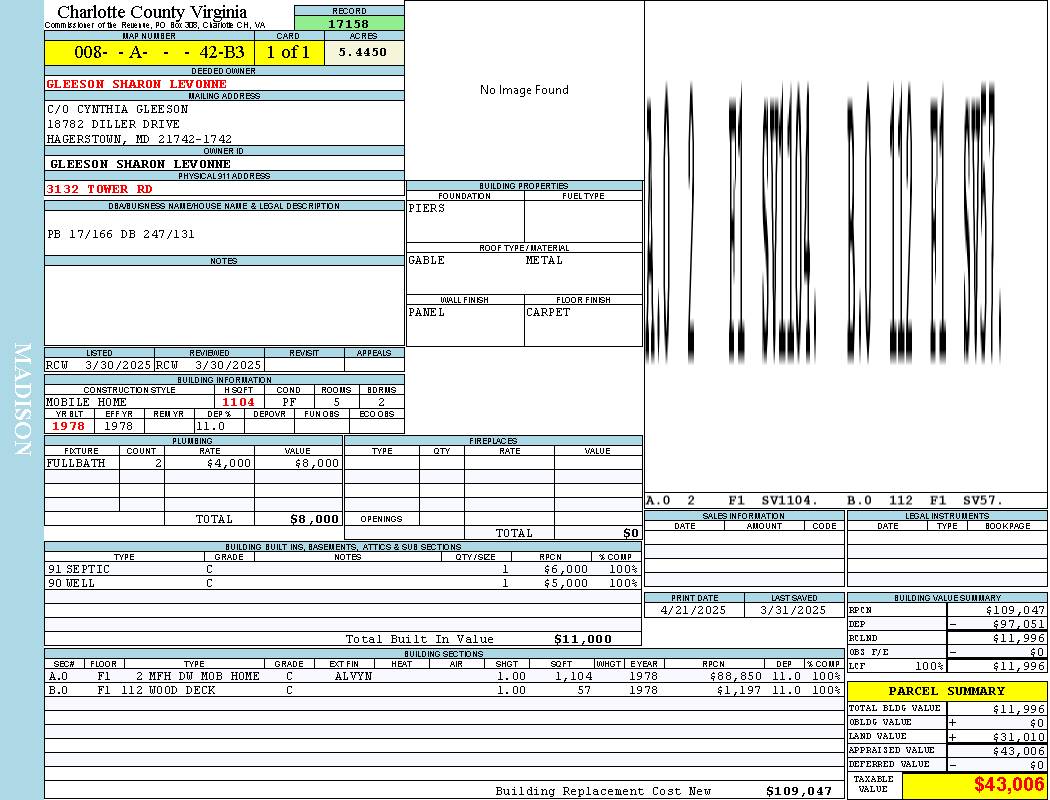The height and width of the screenshot is (800, 1050).
Task: Click the LAND VALUE $31,010
Action: 1018,736
